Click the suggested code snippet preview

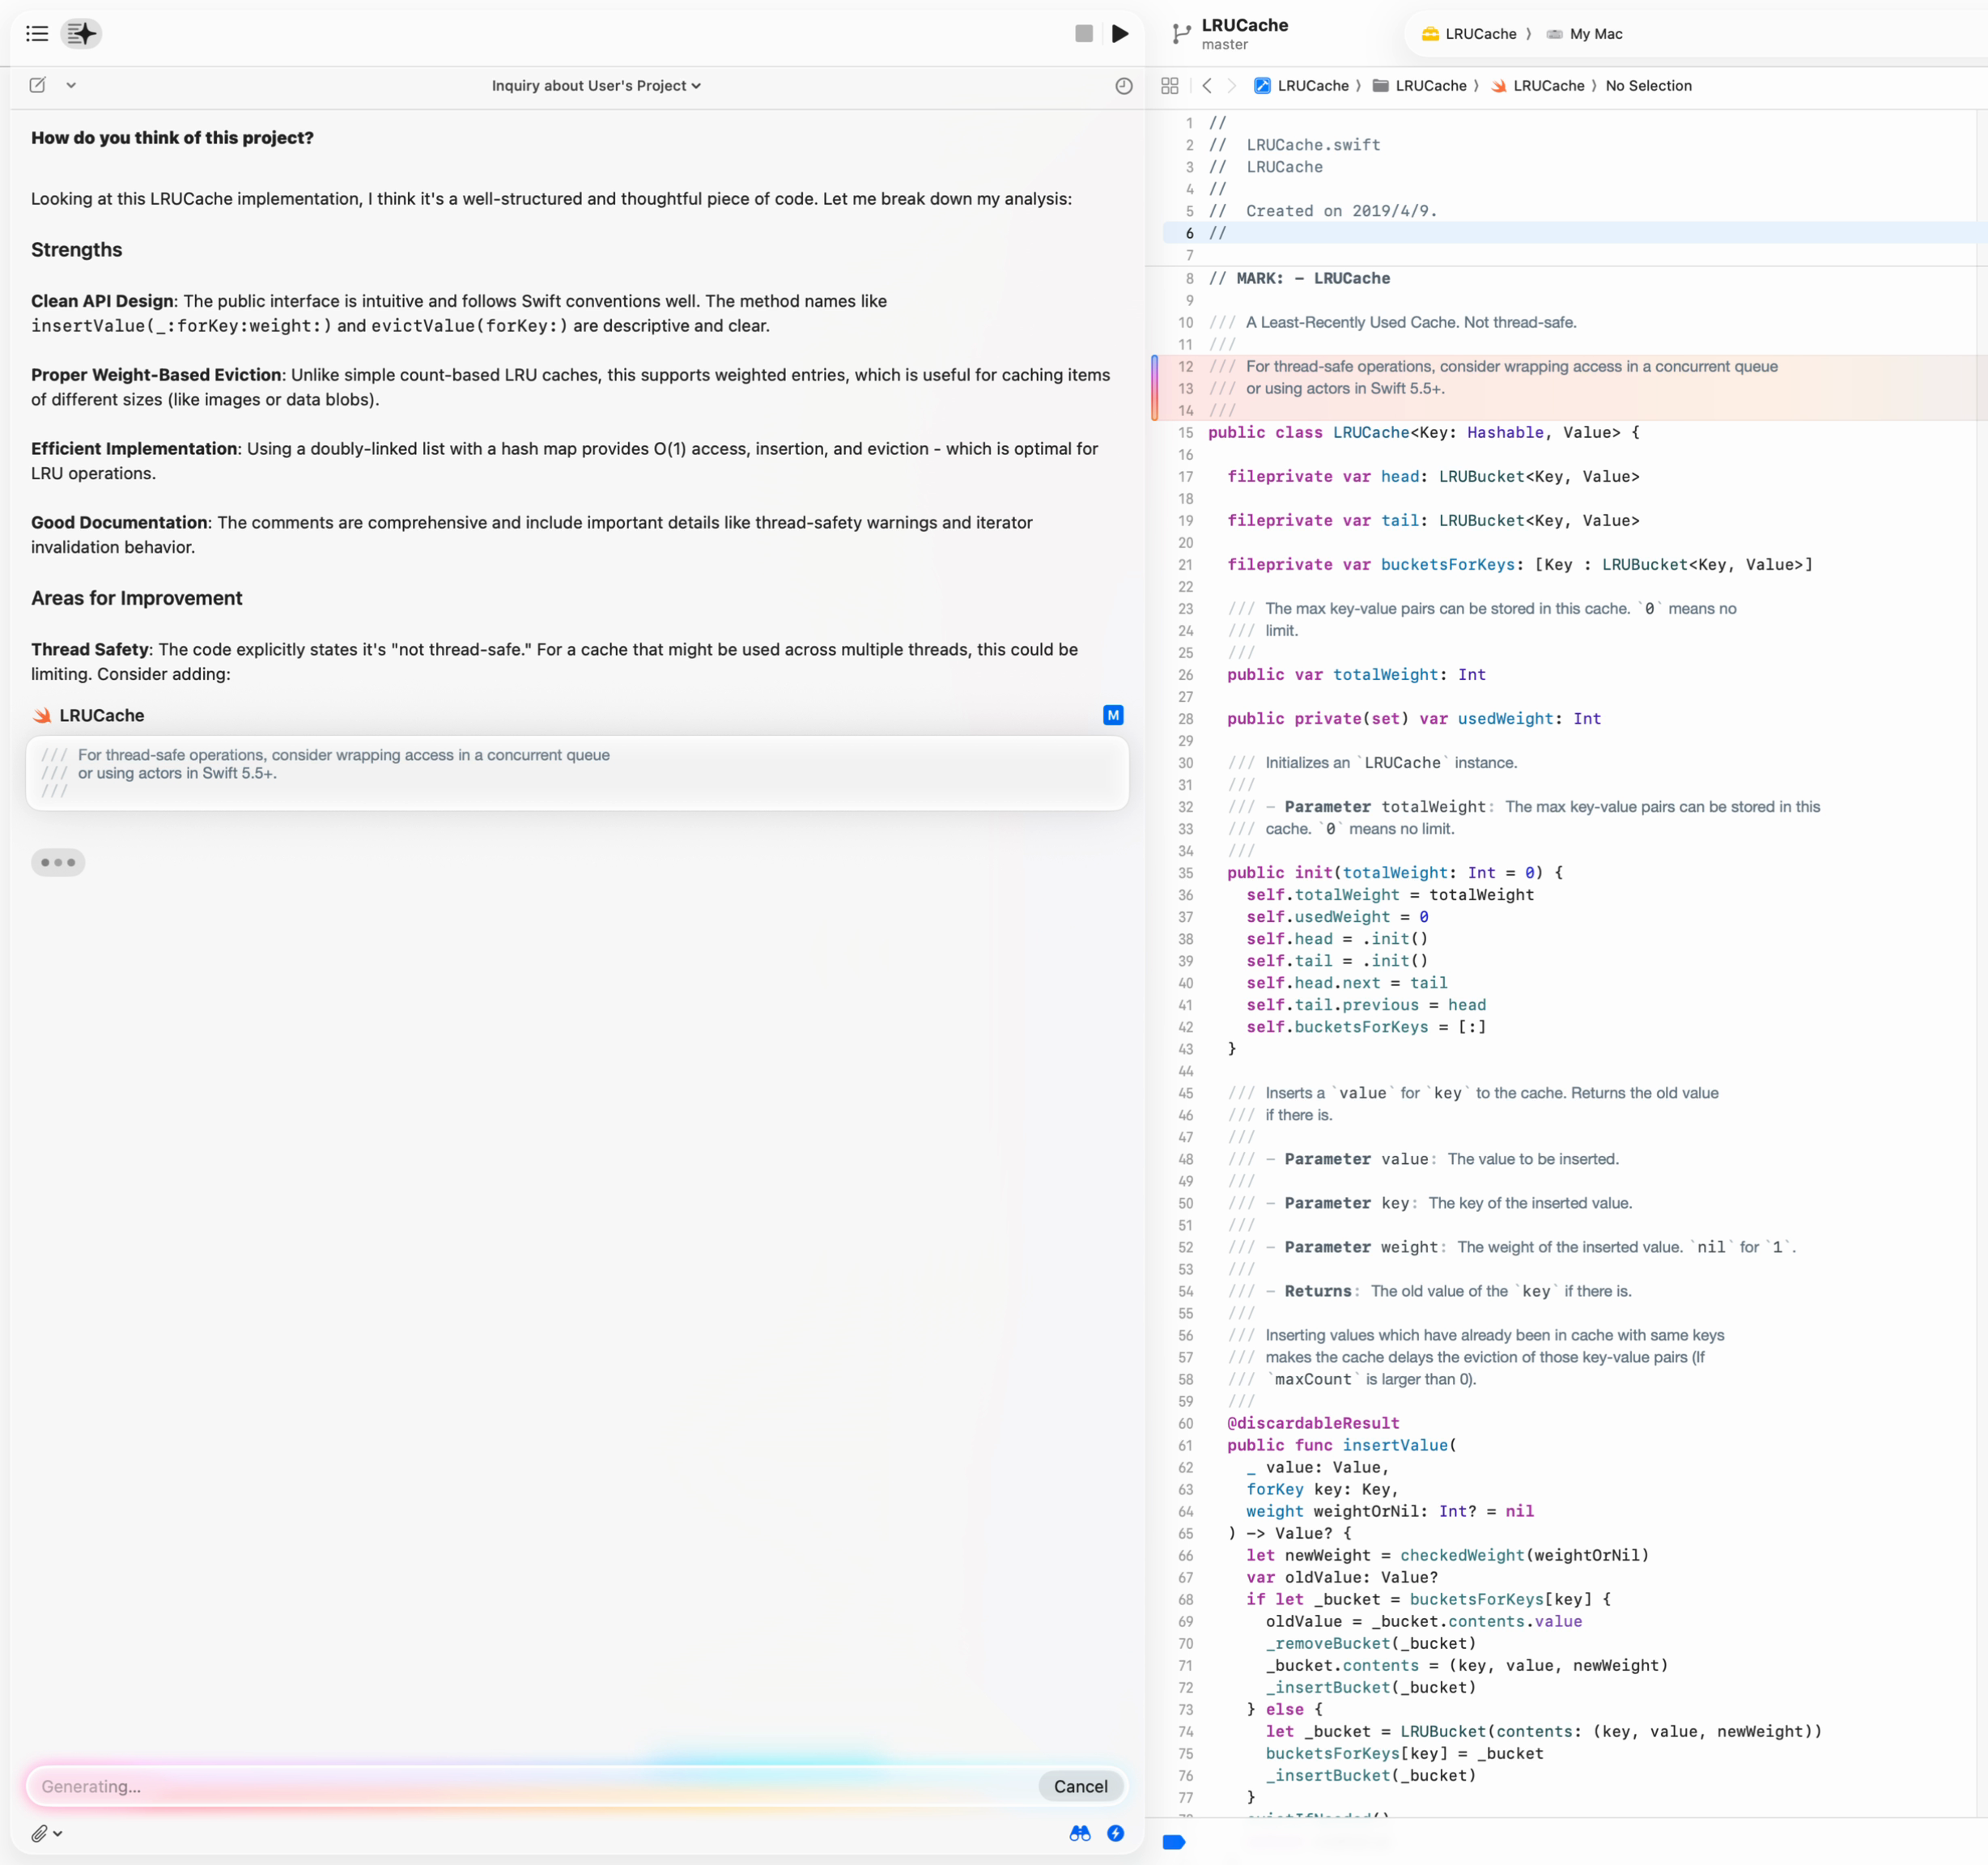pos(577,773)
